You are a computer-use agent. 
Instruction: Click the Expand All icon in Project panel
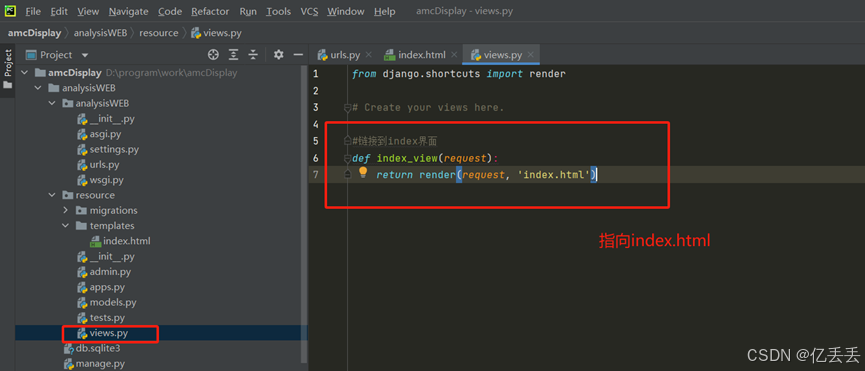point(234,55)
